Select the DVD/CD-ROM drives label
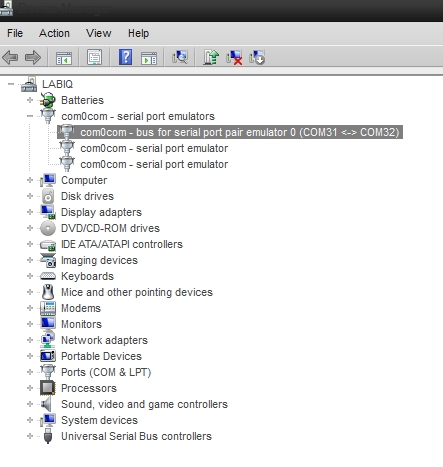This screenshot has height=467, width=443. 110,228
